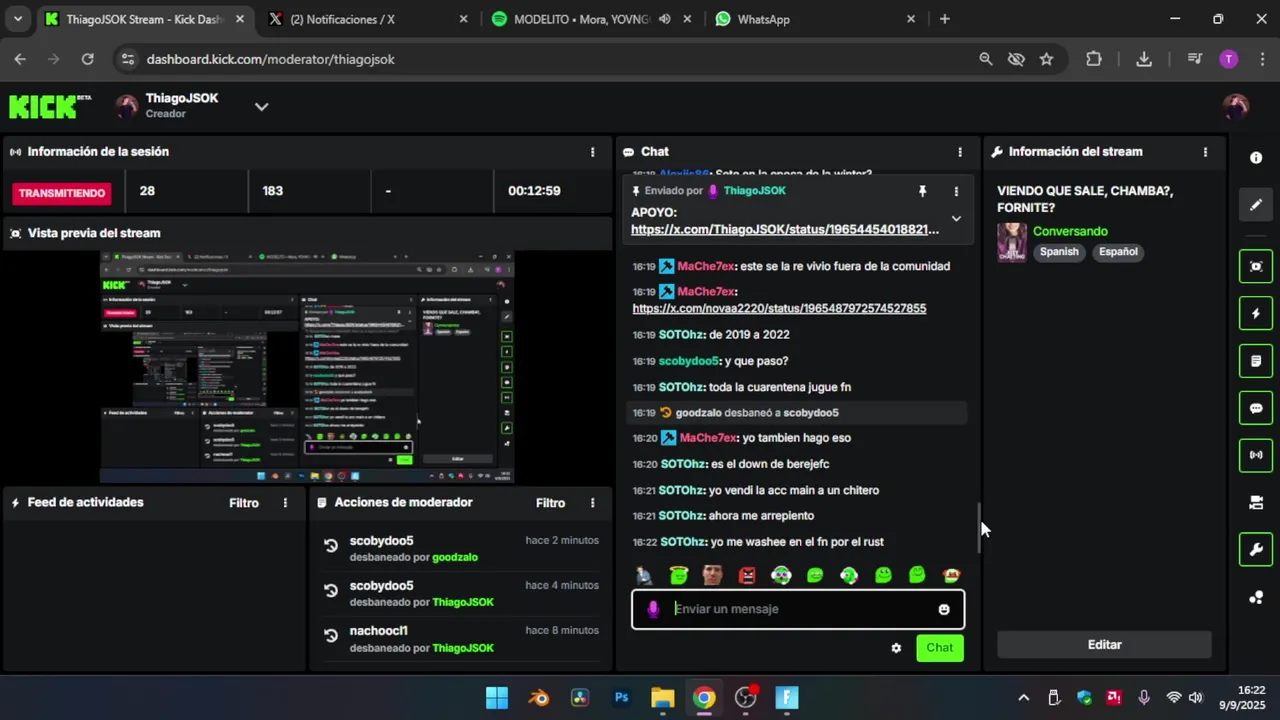The height and width of the screenshot is (720, 1280).
Task: Click the address bar URL
Action: pyautogui.click(x=270, y=59)
